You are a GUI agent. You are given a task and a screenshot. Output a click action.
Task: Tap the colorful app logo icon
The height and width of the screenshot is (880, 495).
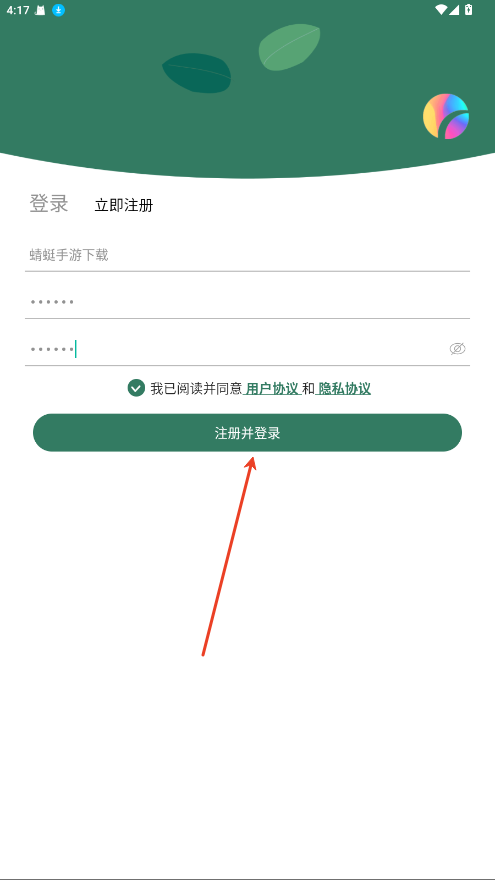tap(446, 116)
